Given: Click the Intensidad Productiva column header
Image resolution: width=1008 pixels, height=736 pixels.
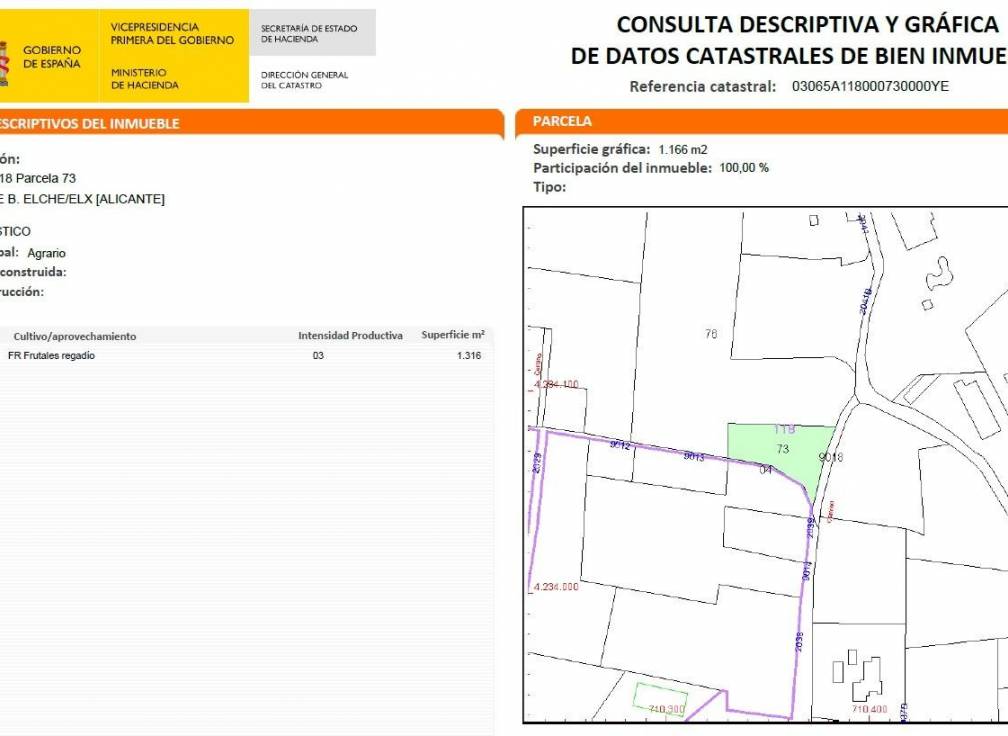Looking at the screenshot, I should pyautogui.click(x=350, y=336).
